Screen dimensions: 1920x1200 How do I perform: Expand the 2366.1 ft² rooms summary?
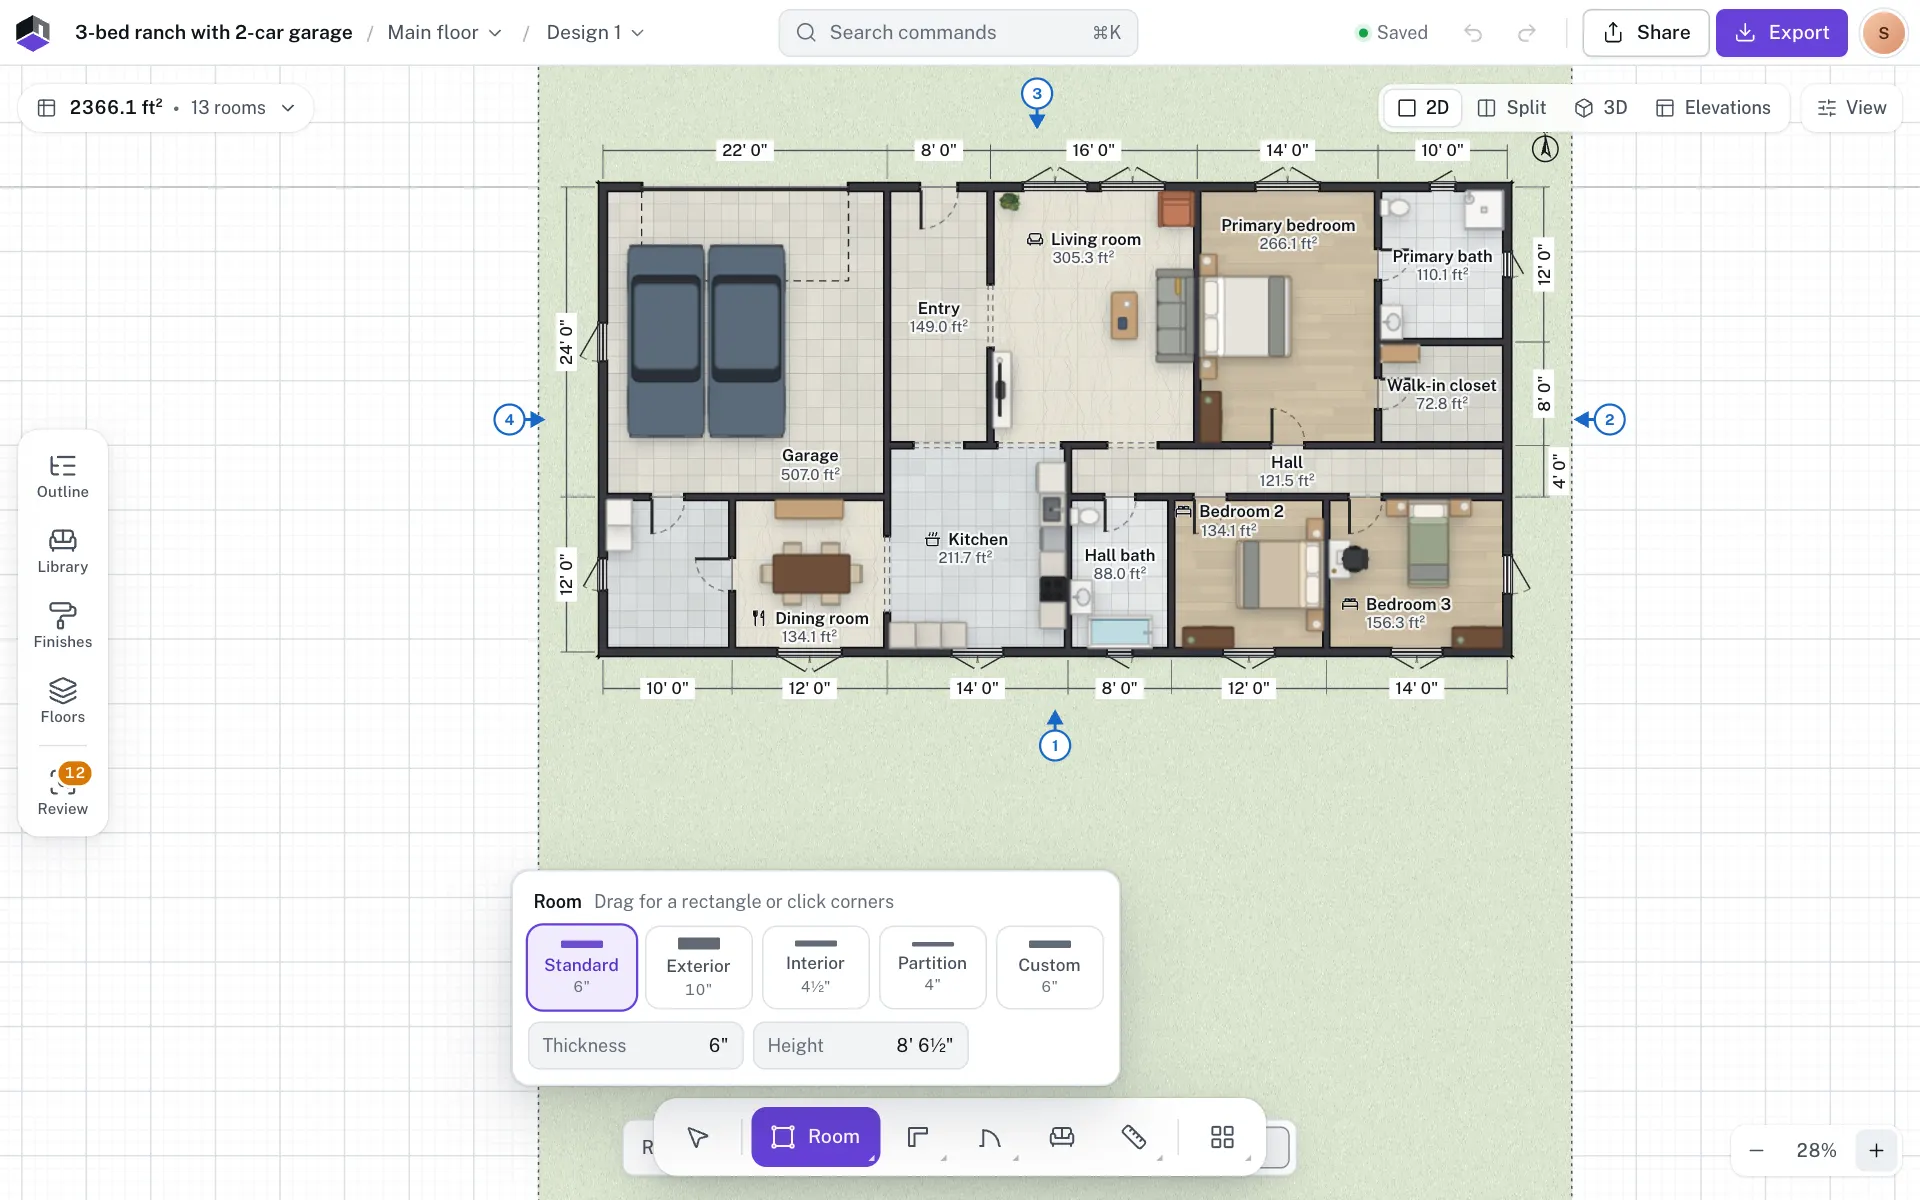166,108
